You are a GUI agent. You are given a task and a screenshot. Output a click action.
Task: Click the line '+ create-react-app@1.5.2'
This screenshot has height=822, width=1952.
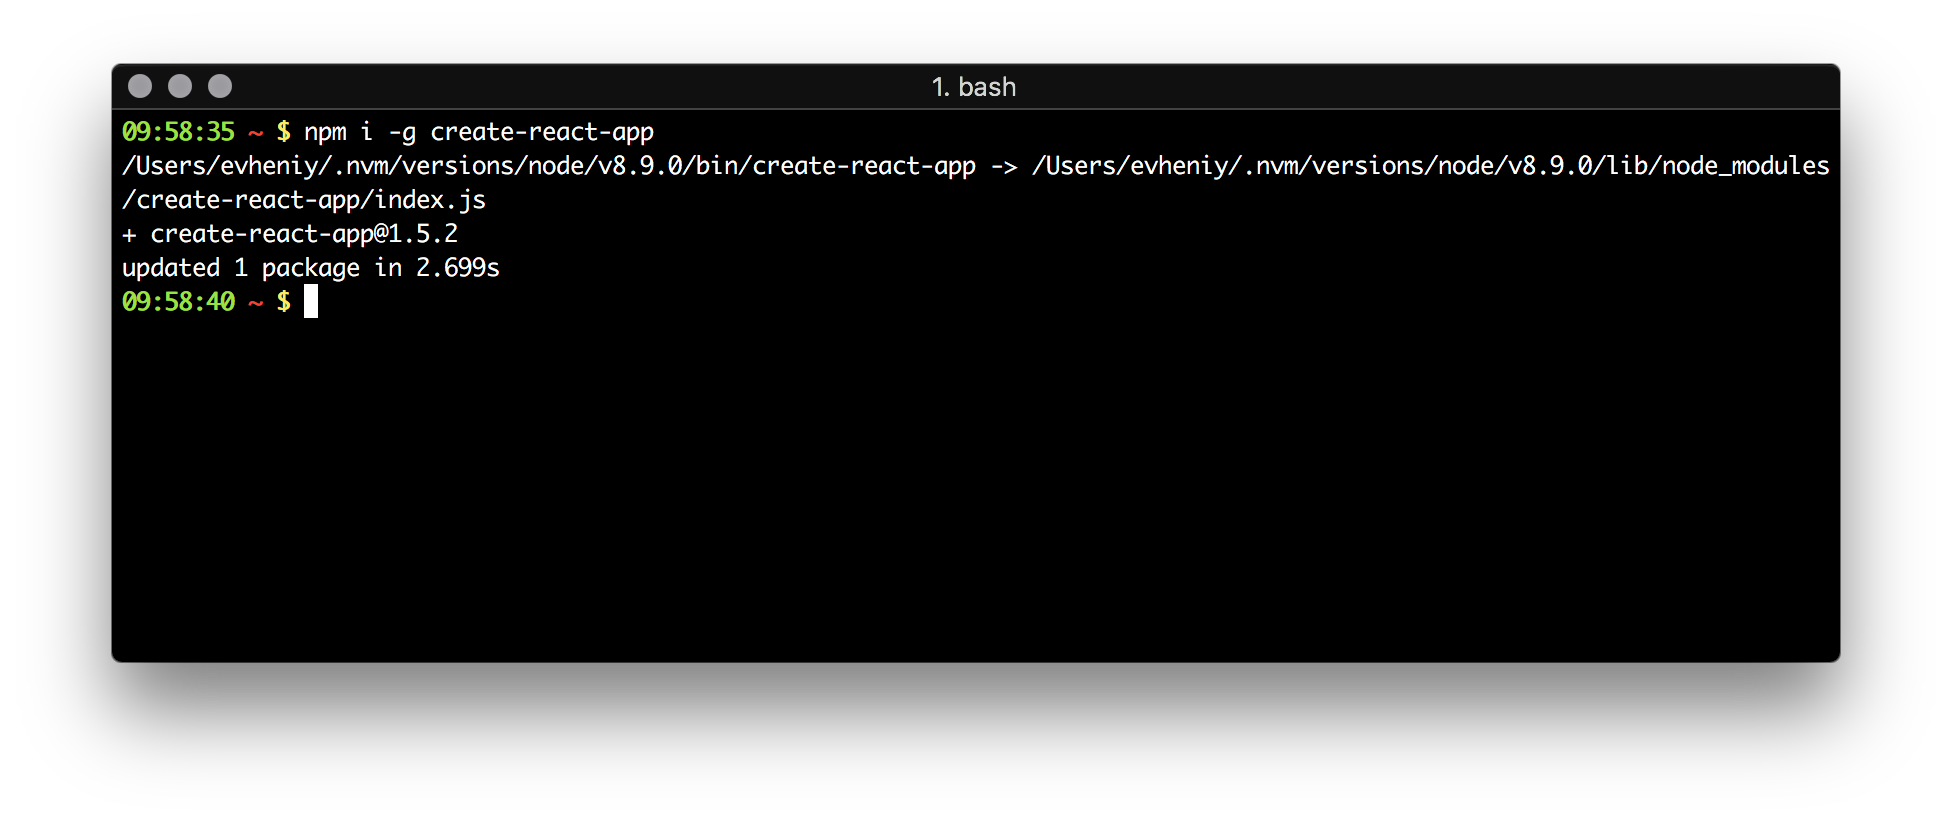[x=292, y=233]
